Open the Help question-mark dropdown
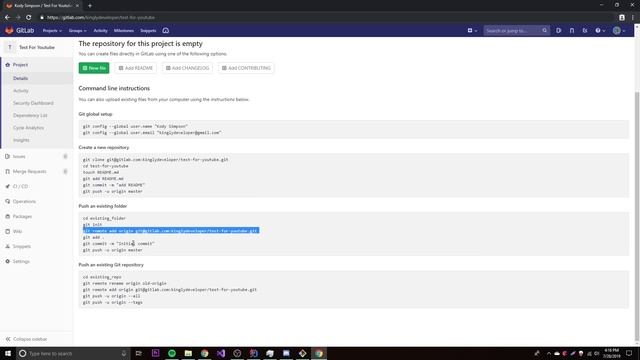Image resolution: width=640 pixels, height=360 pixels. 600,31
